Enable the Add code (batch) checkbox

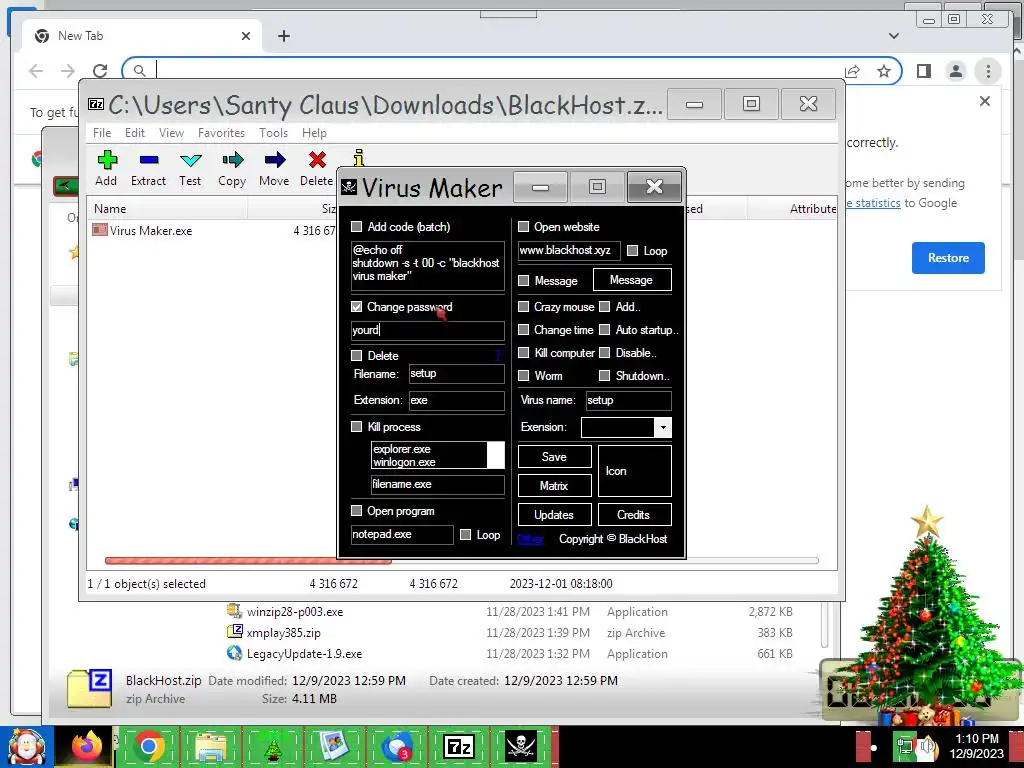[357, 227]
